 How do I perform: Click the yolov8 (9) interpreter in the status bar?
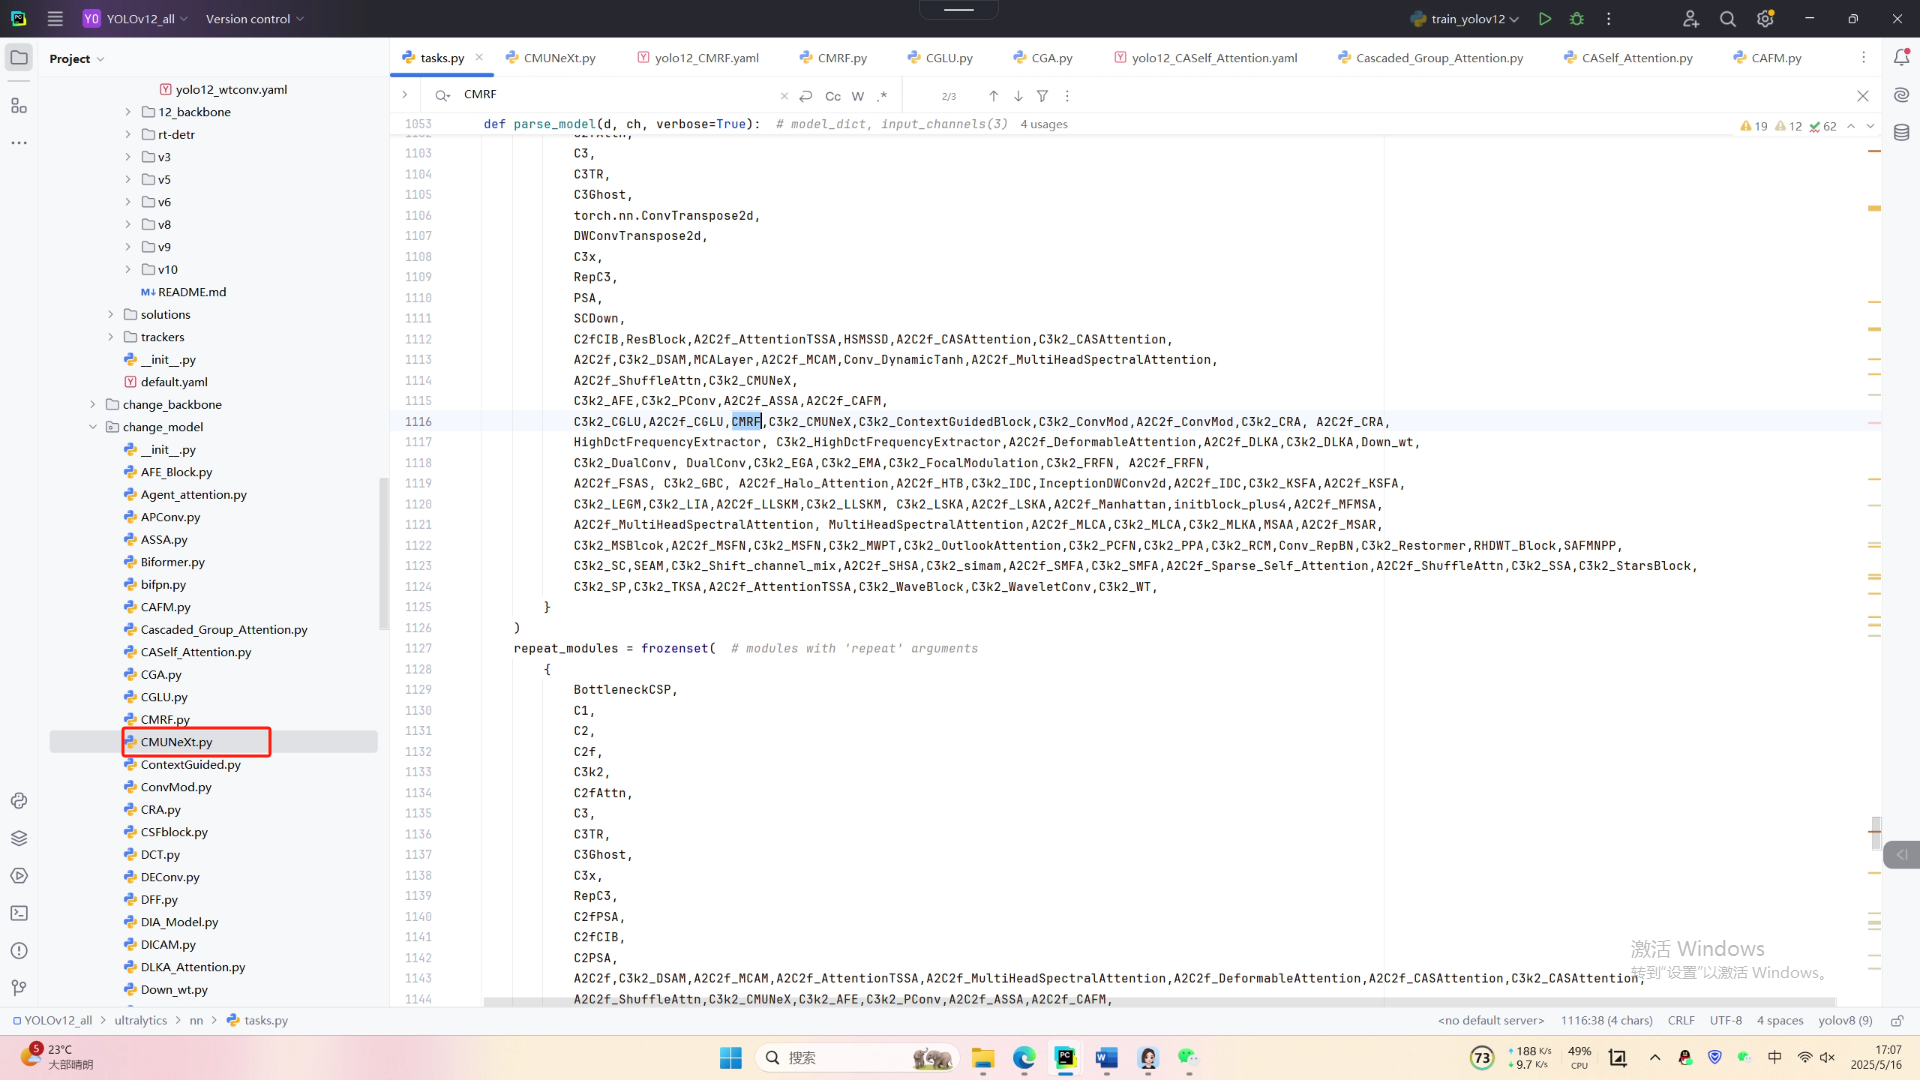tap(1845, 1020)
